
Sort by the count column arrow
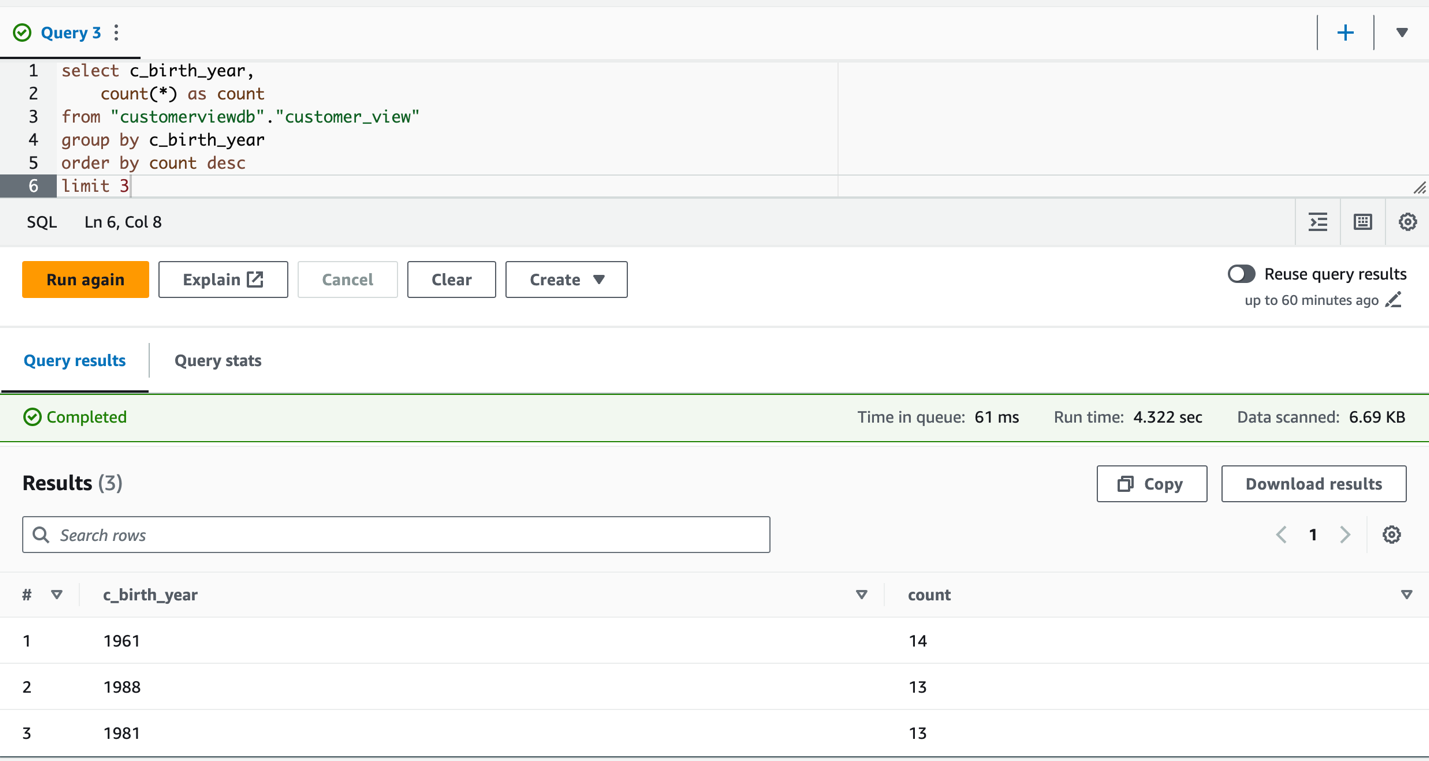(1406, 595)
